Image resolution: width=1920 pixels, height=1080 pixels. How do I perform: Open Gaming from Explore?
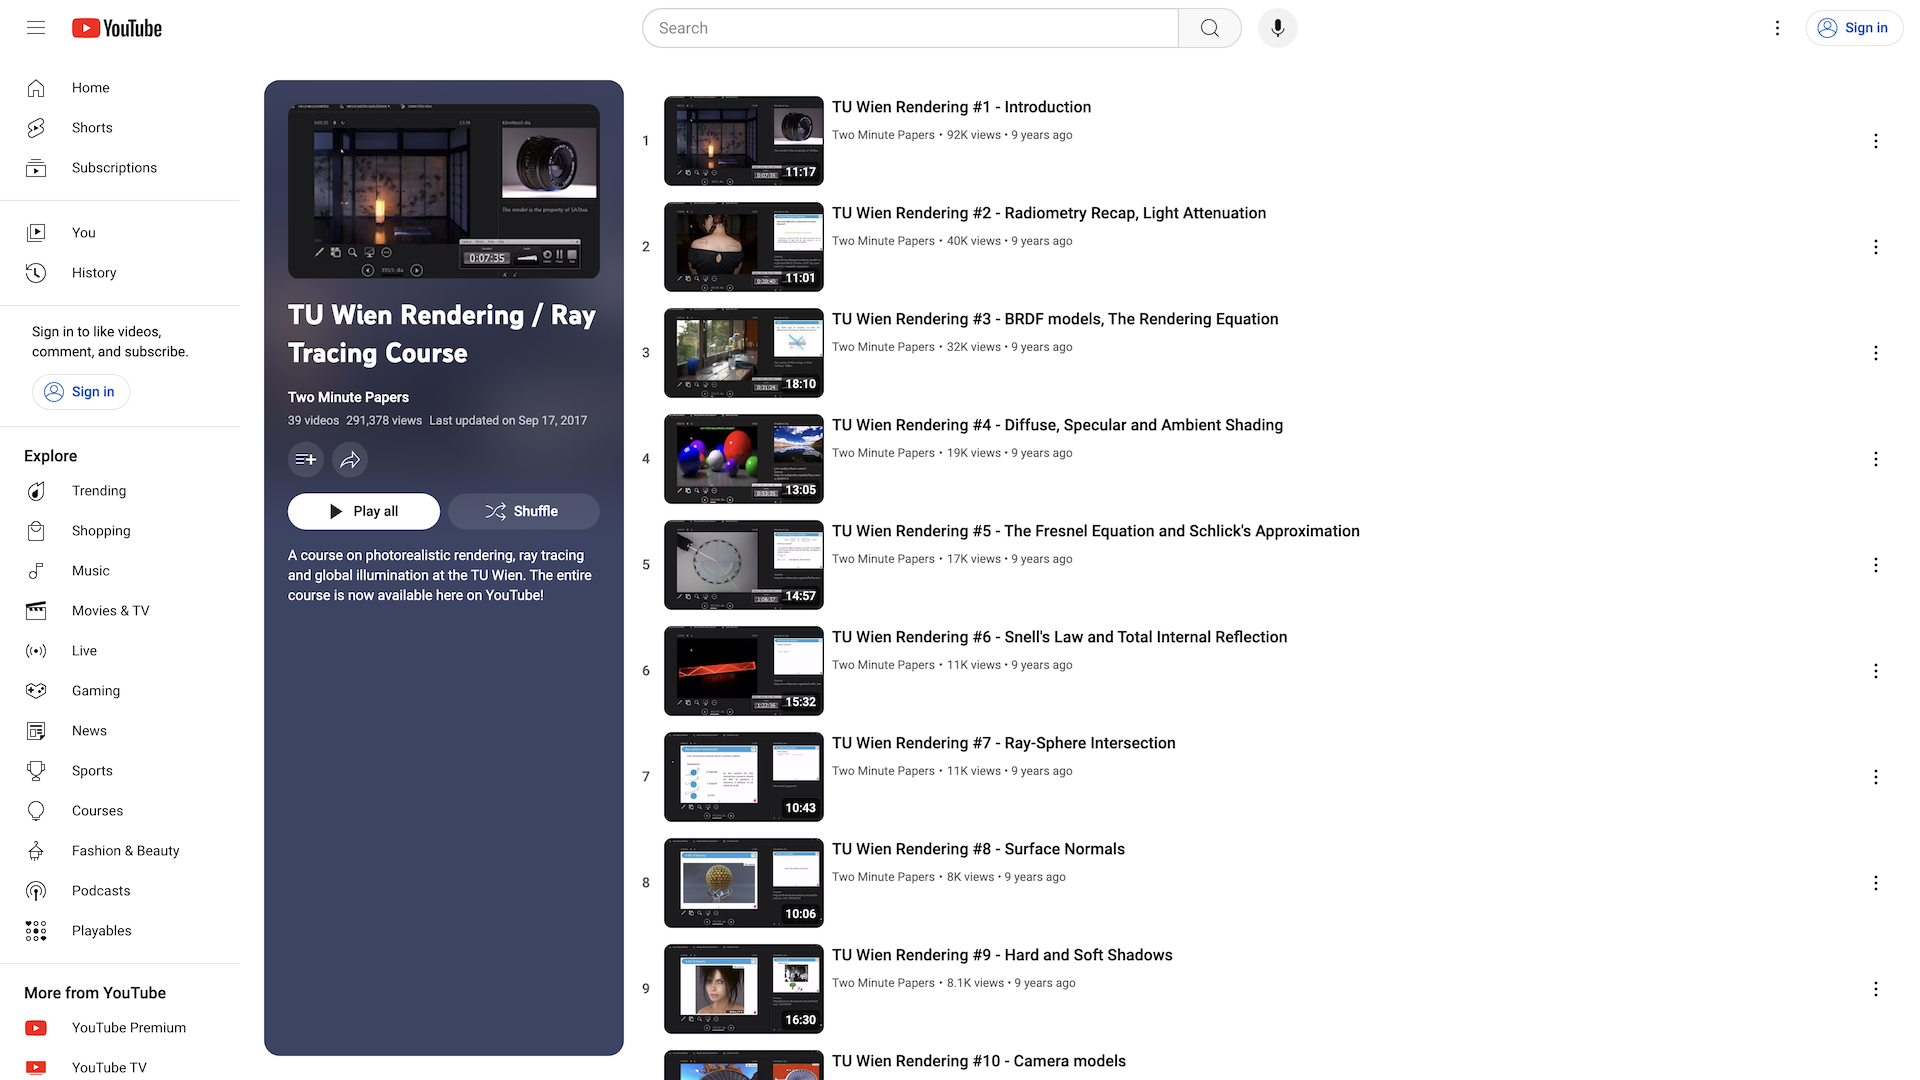coord(120,691)
